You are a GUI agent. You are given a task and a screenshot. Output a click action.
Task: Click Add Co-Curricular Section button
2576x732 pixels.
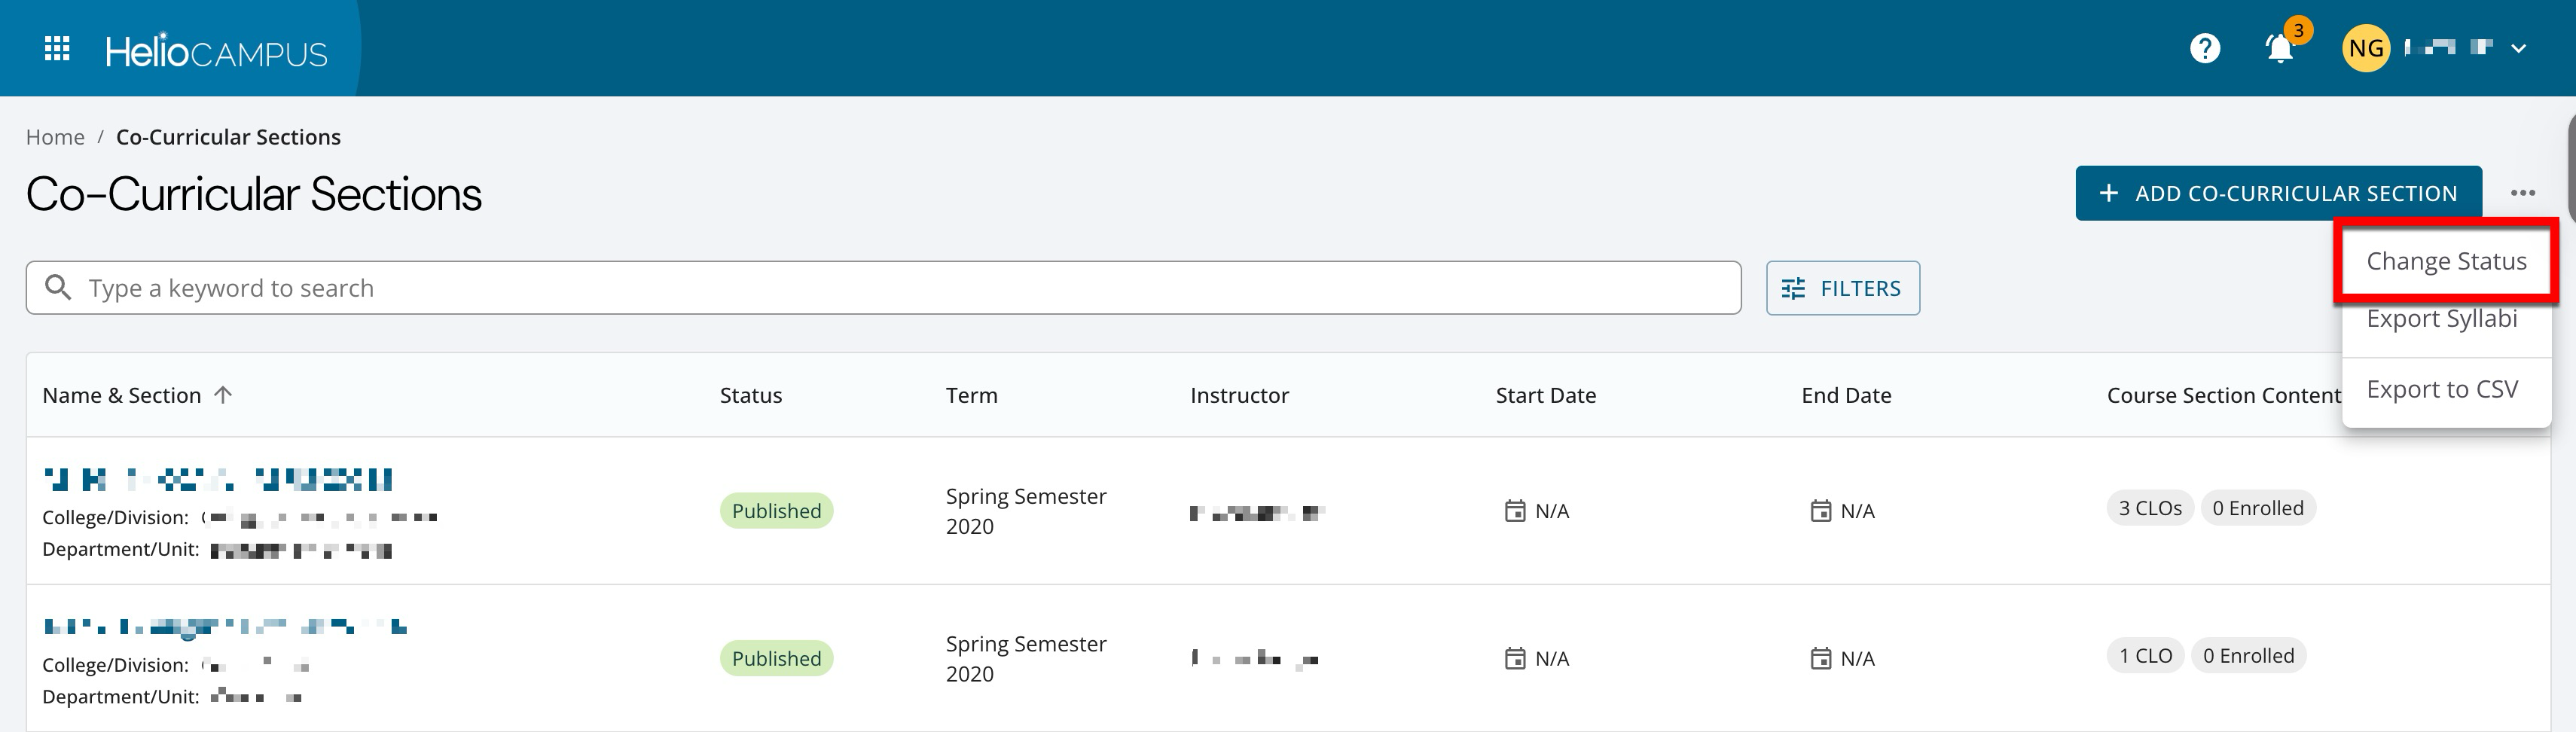[2277, 193]
